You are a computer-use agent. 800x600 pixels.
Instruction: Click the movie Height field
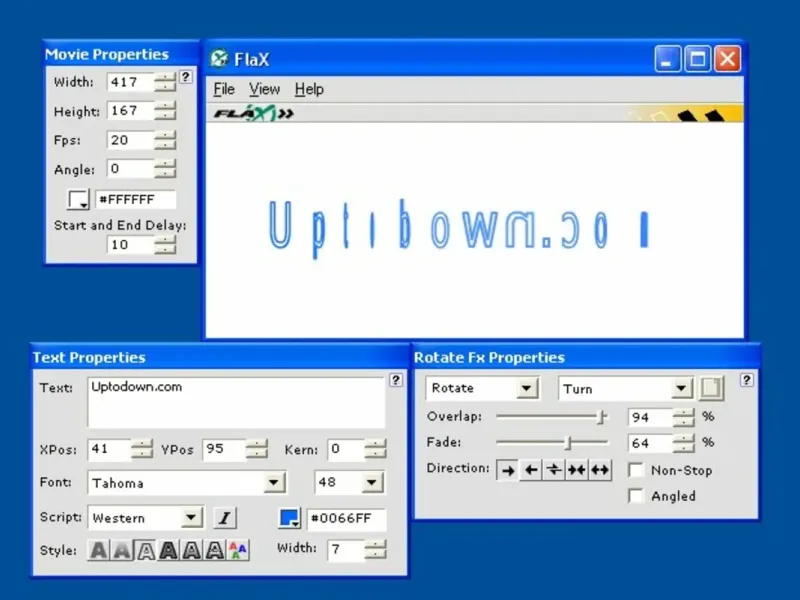131,111
